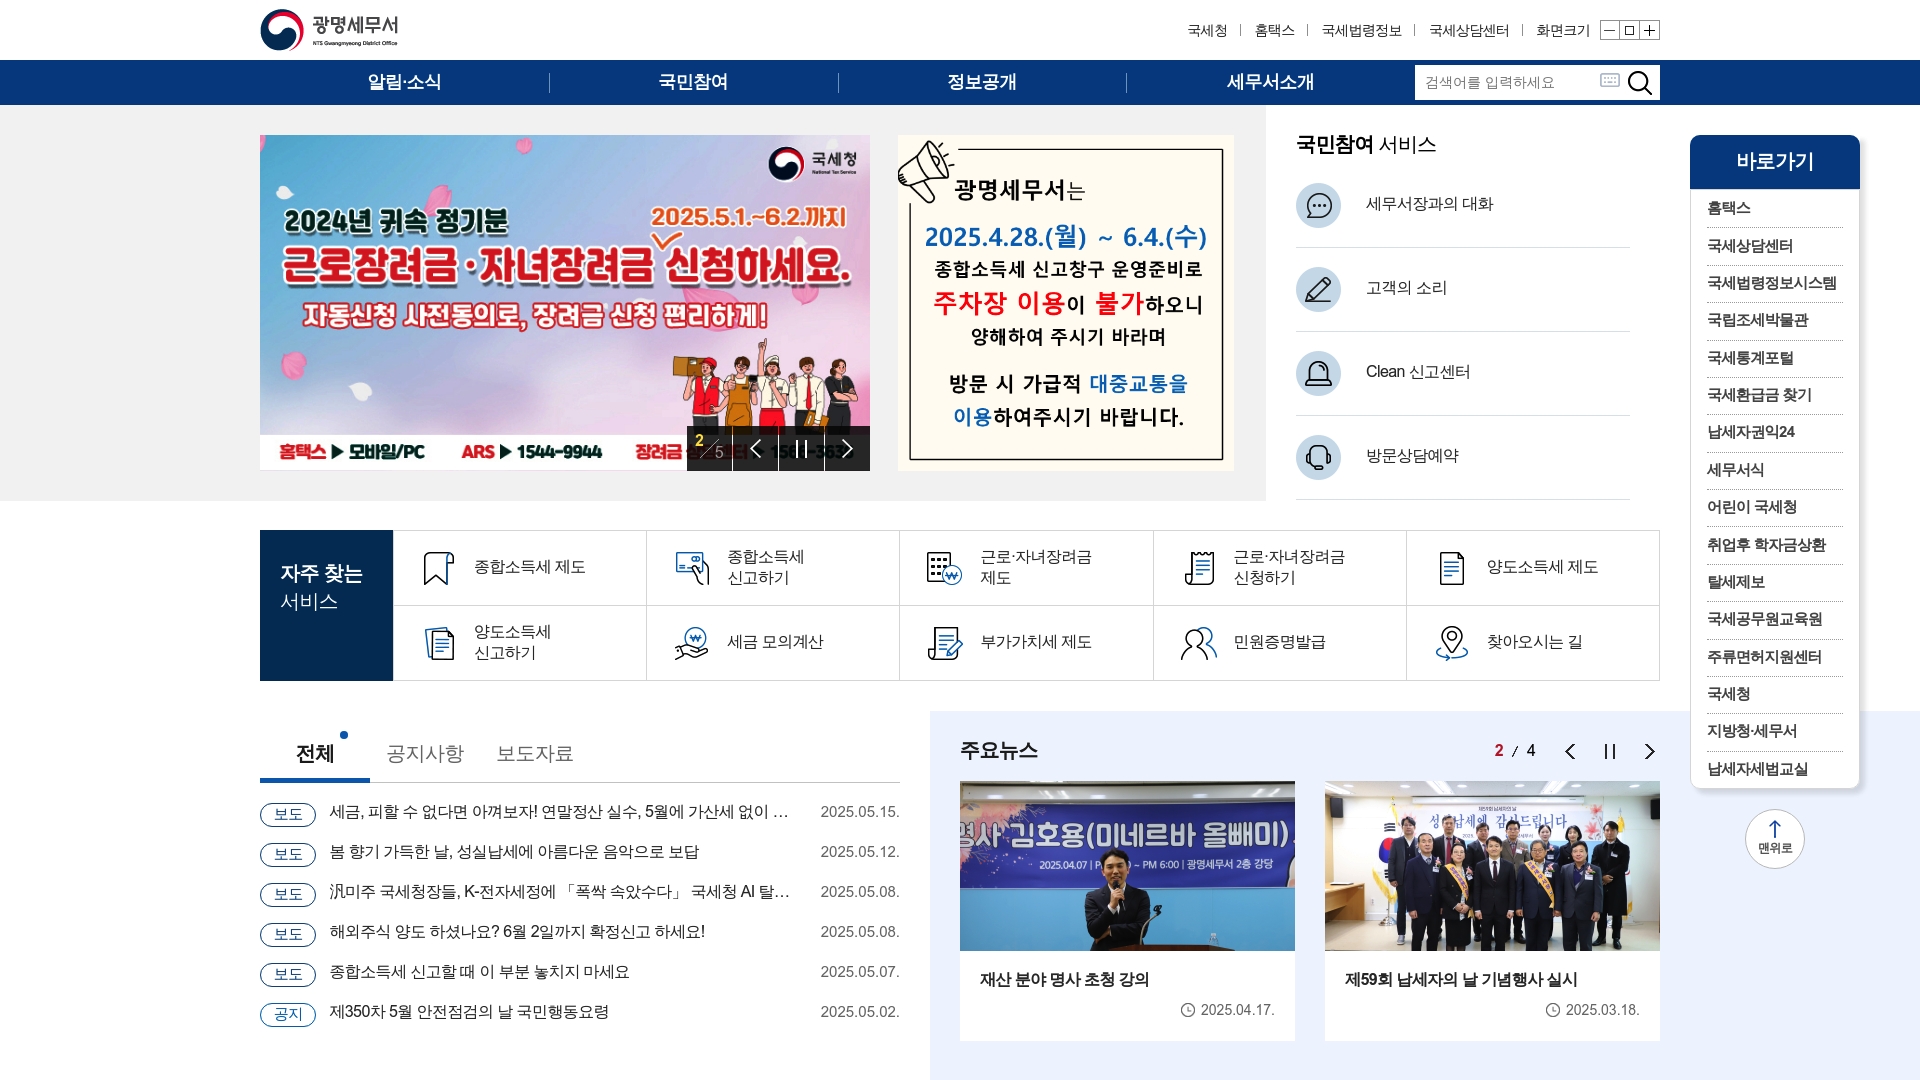The image size is (1920, 1080).
Task: Open the 세무서소개 menu
Action: click(x=1270, y=82)
